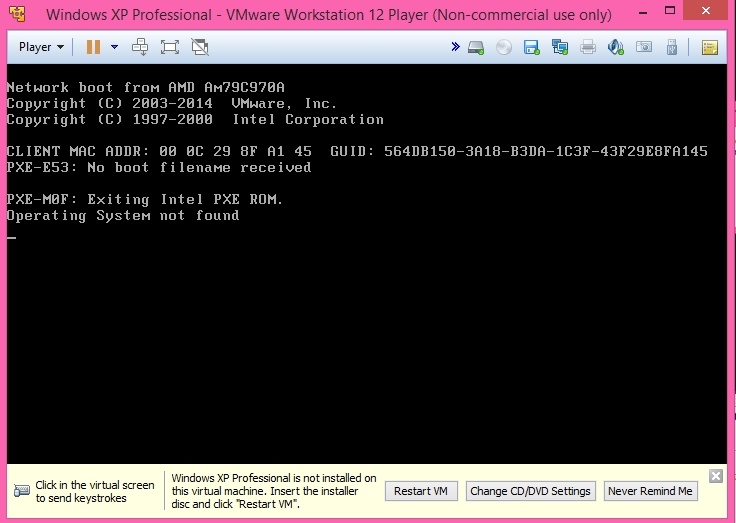Click the keyboard icon in hint bar
Screen dimensions: 736x523
[22, 491]
